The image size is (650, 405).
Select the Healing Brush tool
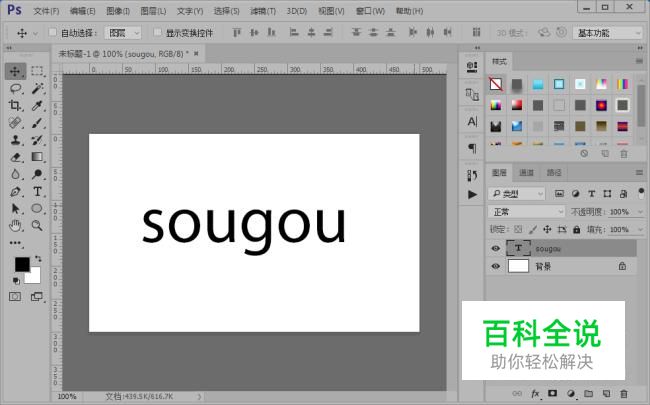(15, 123)
